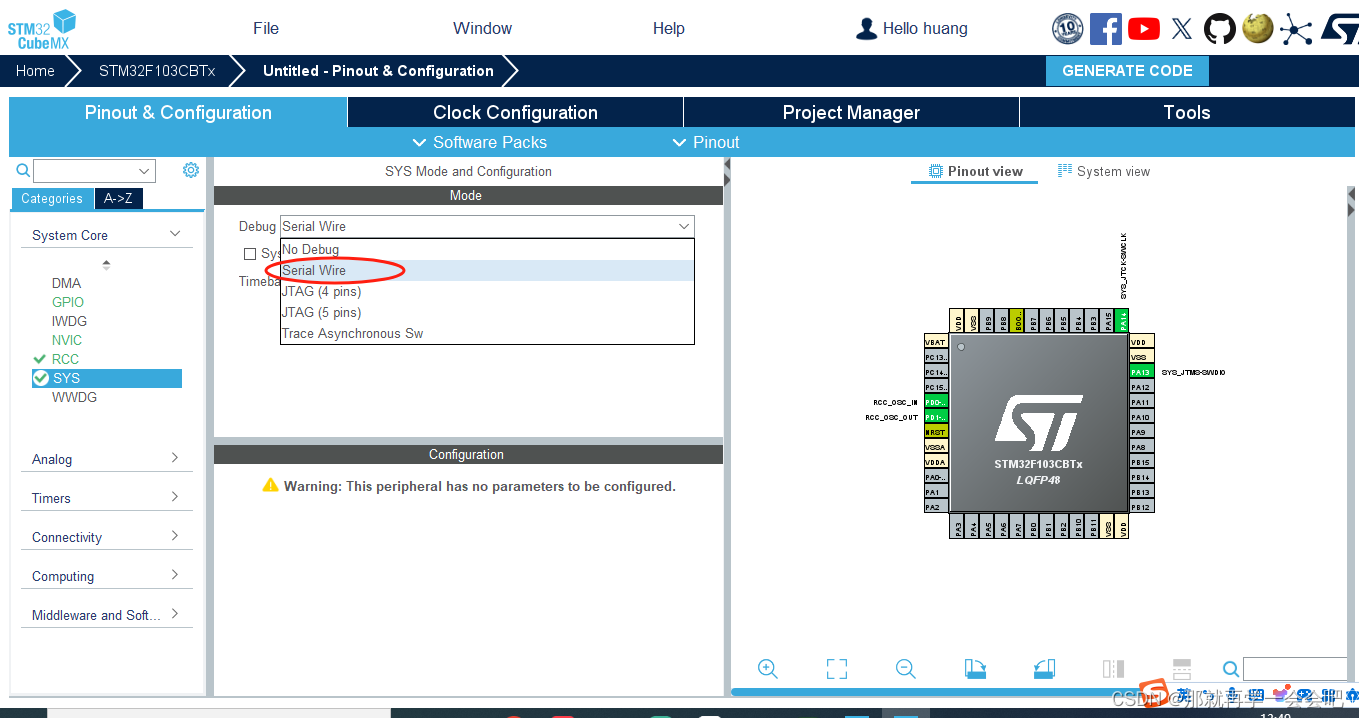Image resolution: width=1359 pixels, height=718 pixels.
Task: Open the settings gear in category panel
Action: click(x=191, y=170)
